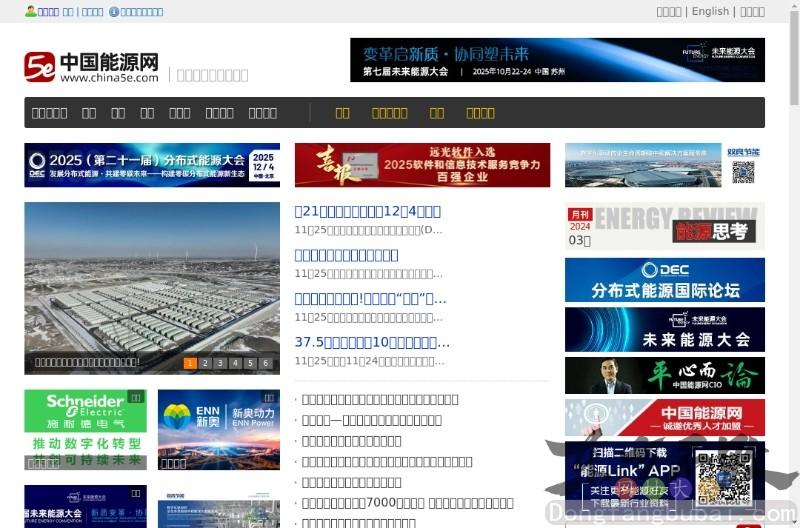800x528 pixels.
Task: Open the headline starting with 37.5
Action: click(x=372, y=342)
